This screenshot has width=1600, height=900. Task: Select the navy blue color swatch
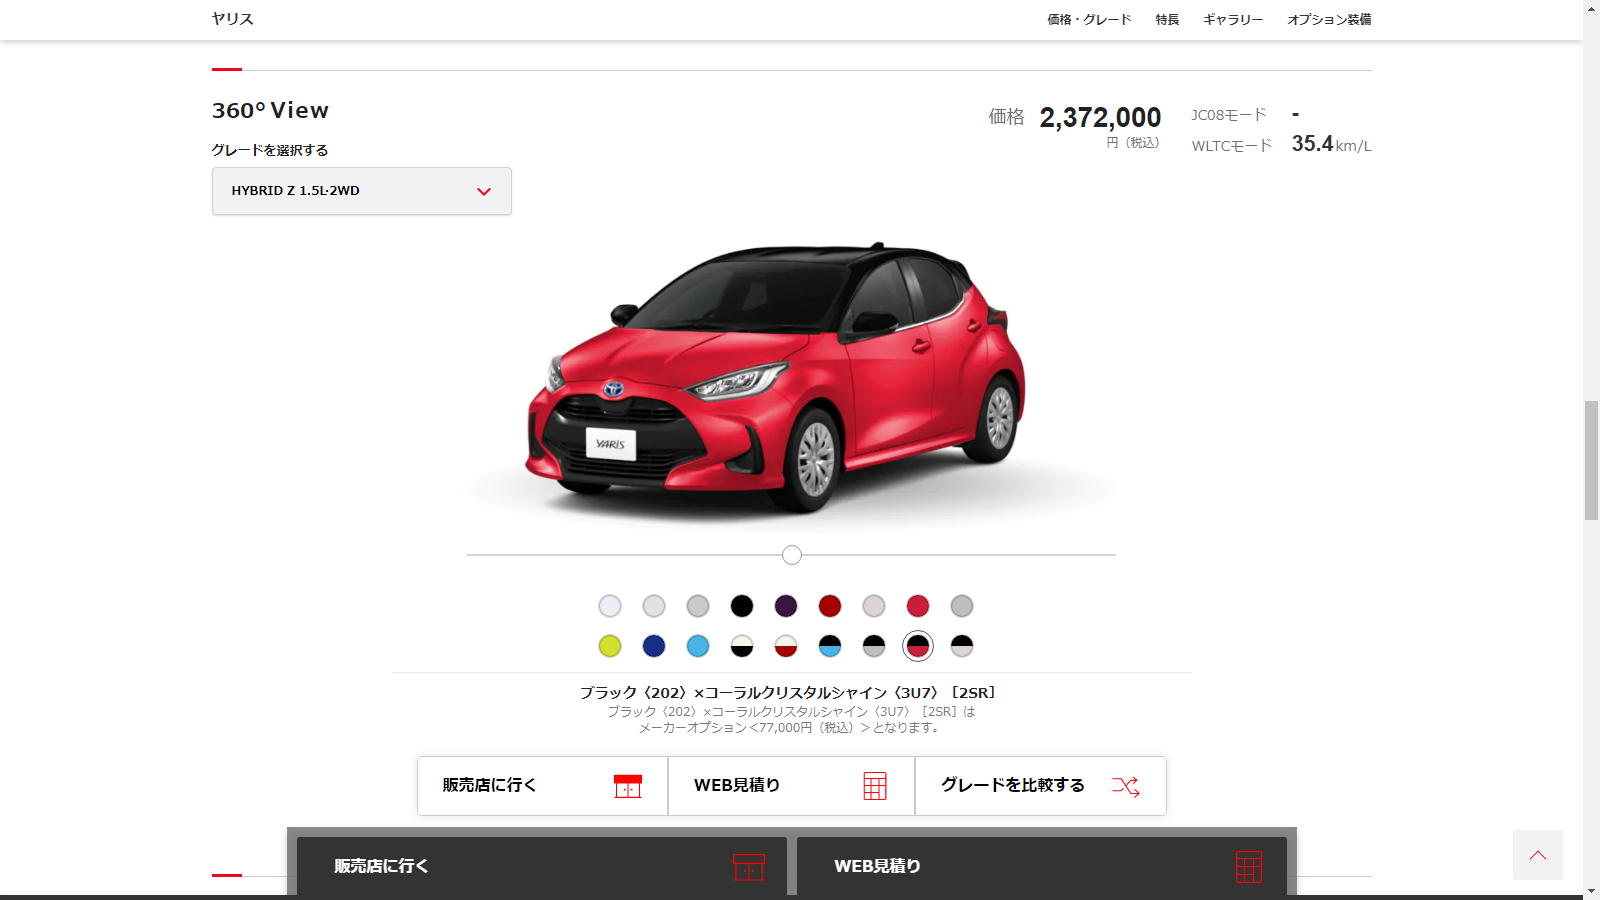(x=654, y=646)
